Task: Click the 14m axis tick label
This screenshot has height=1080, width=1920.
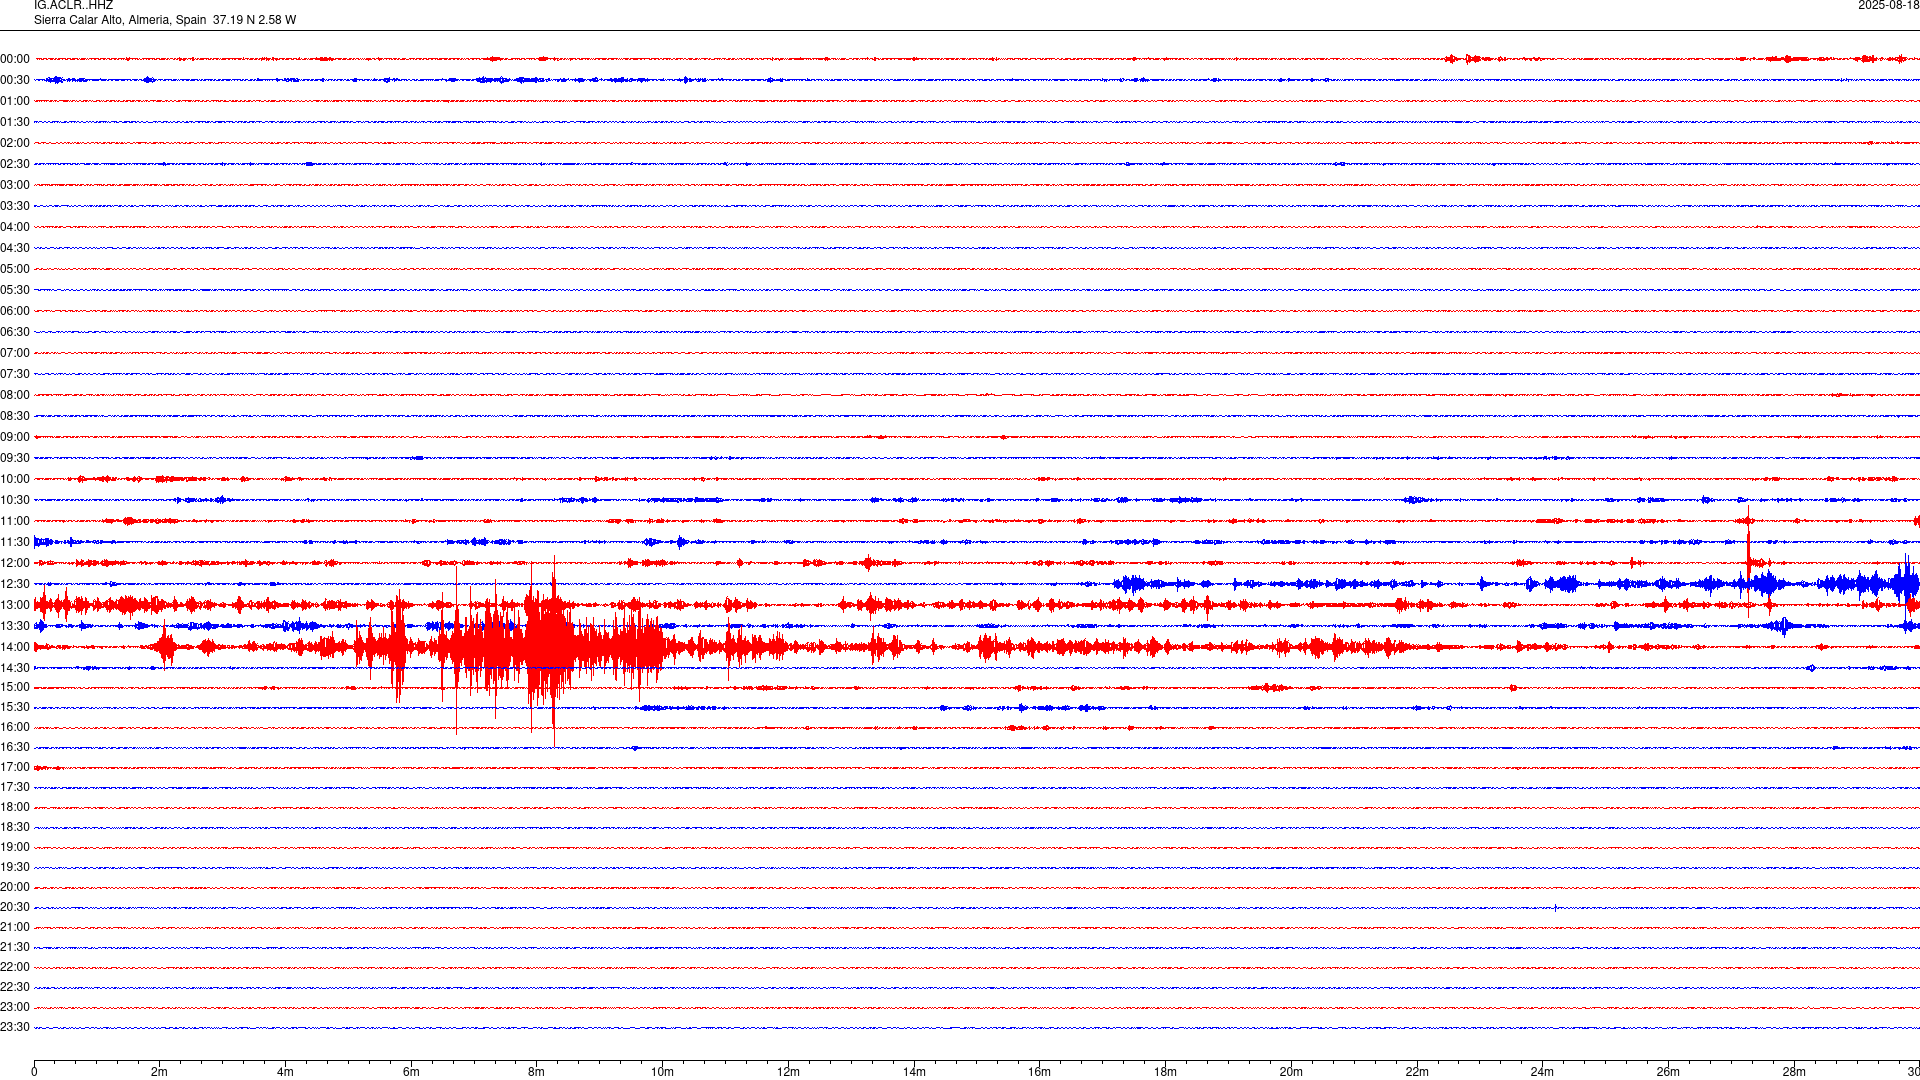Action: (914, 1072)
